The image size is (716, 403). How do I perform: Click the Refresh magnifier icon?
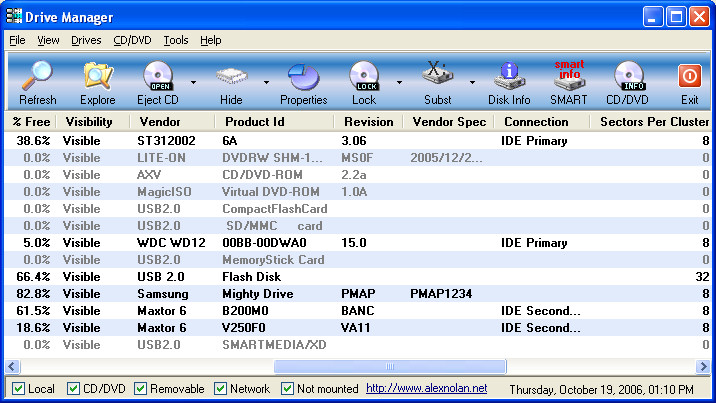[x=37, y=75]
